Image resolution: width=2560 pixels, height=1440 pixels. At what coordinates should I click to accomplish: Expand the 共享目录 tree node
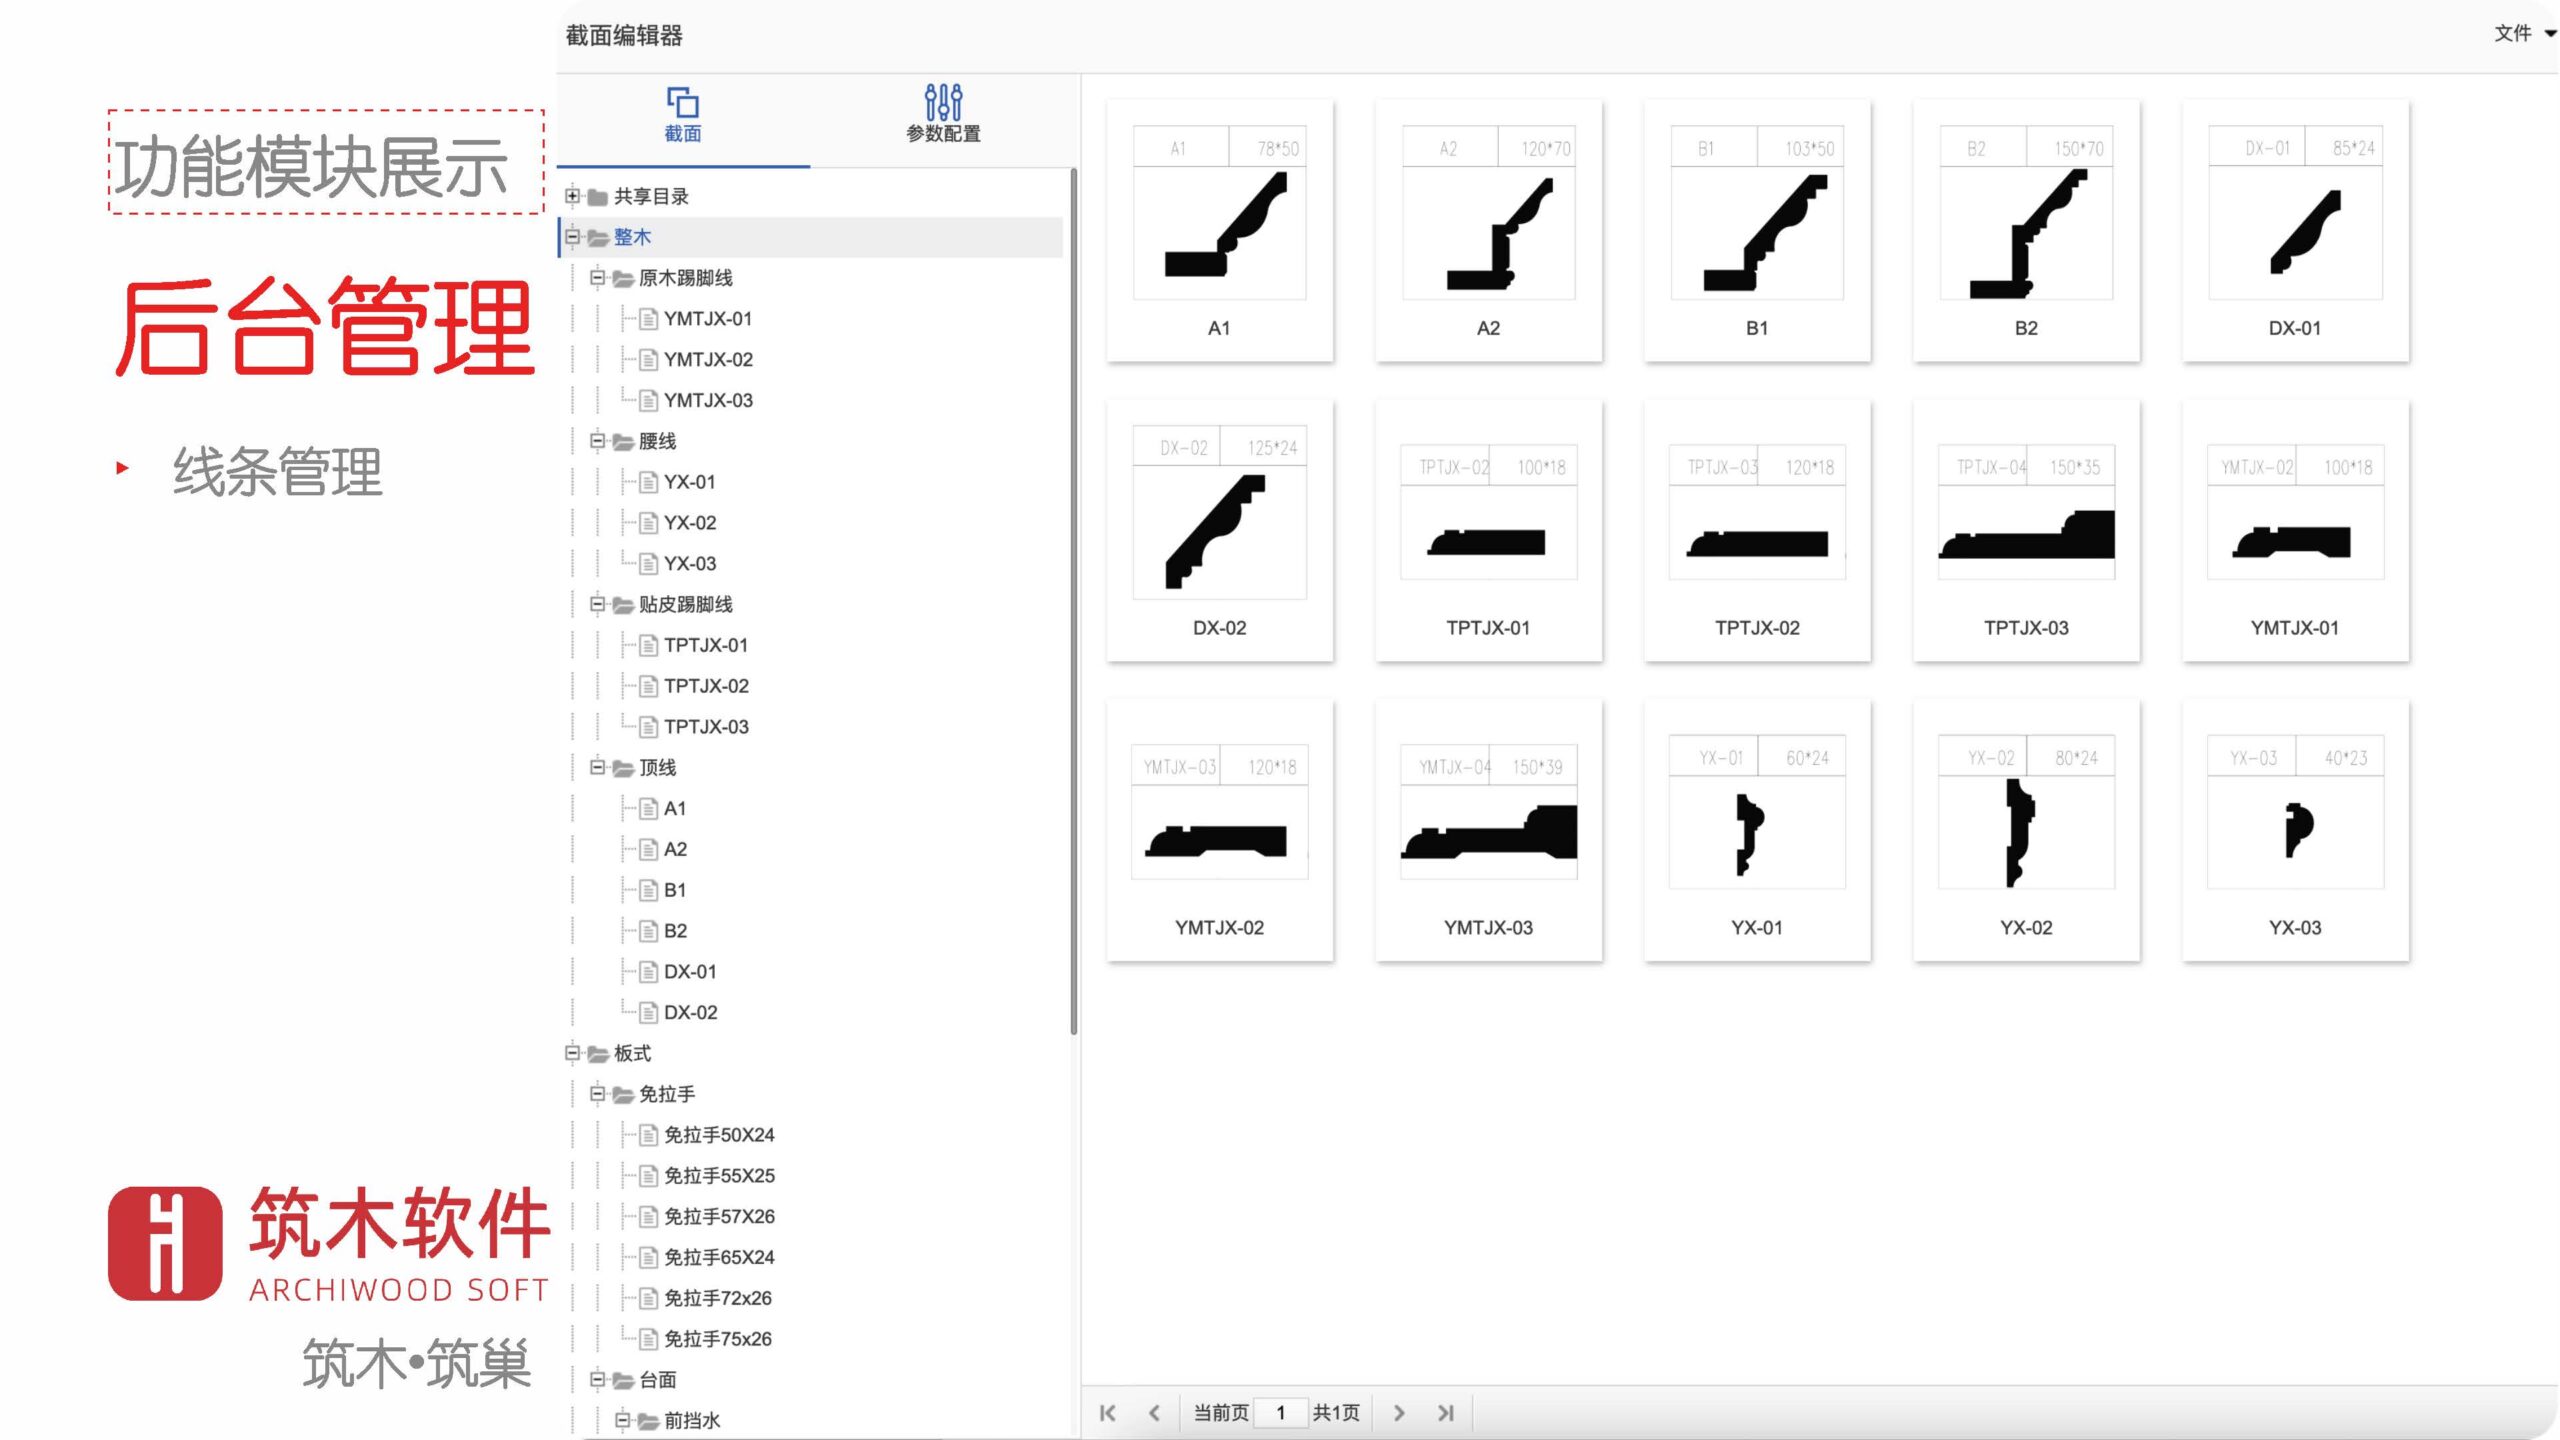click(573, 196)
